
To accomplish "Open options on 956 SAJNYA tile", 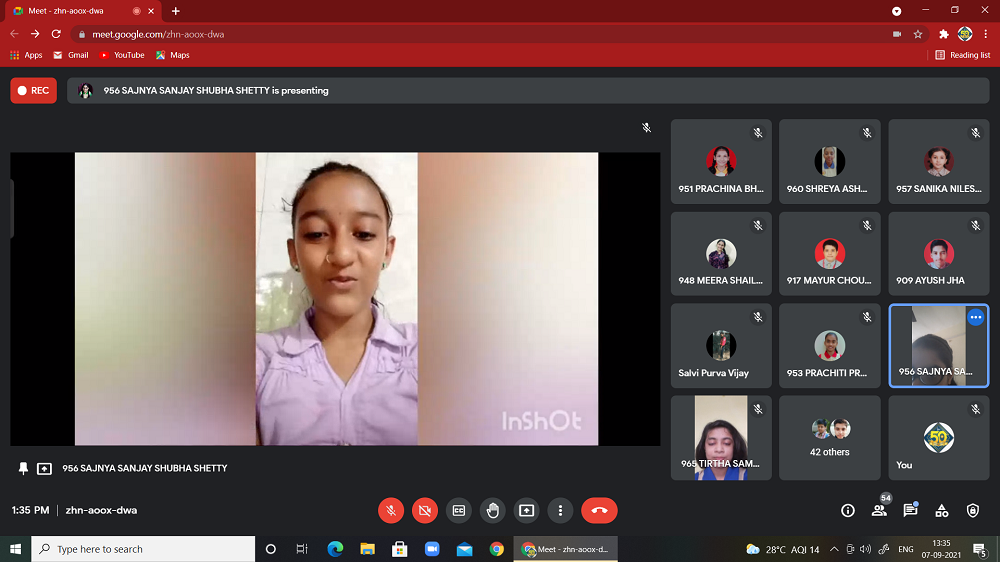I will tap(975, 317).
